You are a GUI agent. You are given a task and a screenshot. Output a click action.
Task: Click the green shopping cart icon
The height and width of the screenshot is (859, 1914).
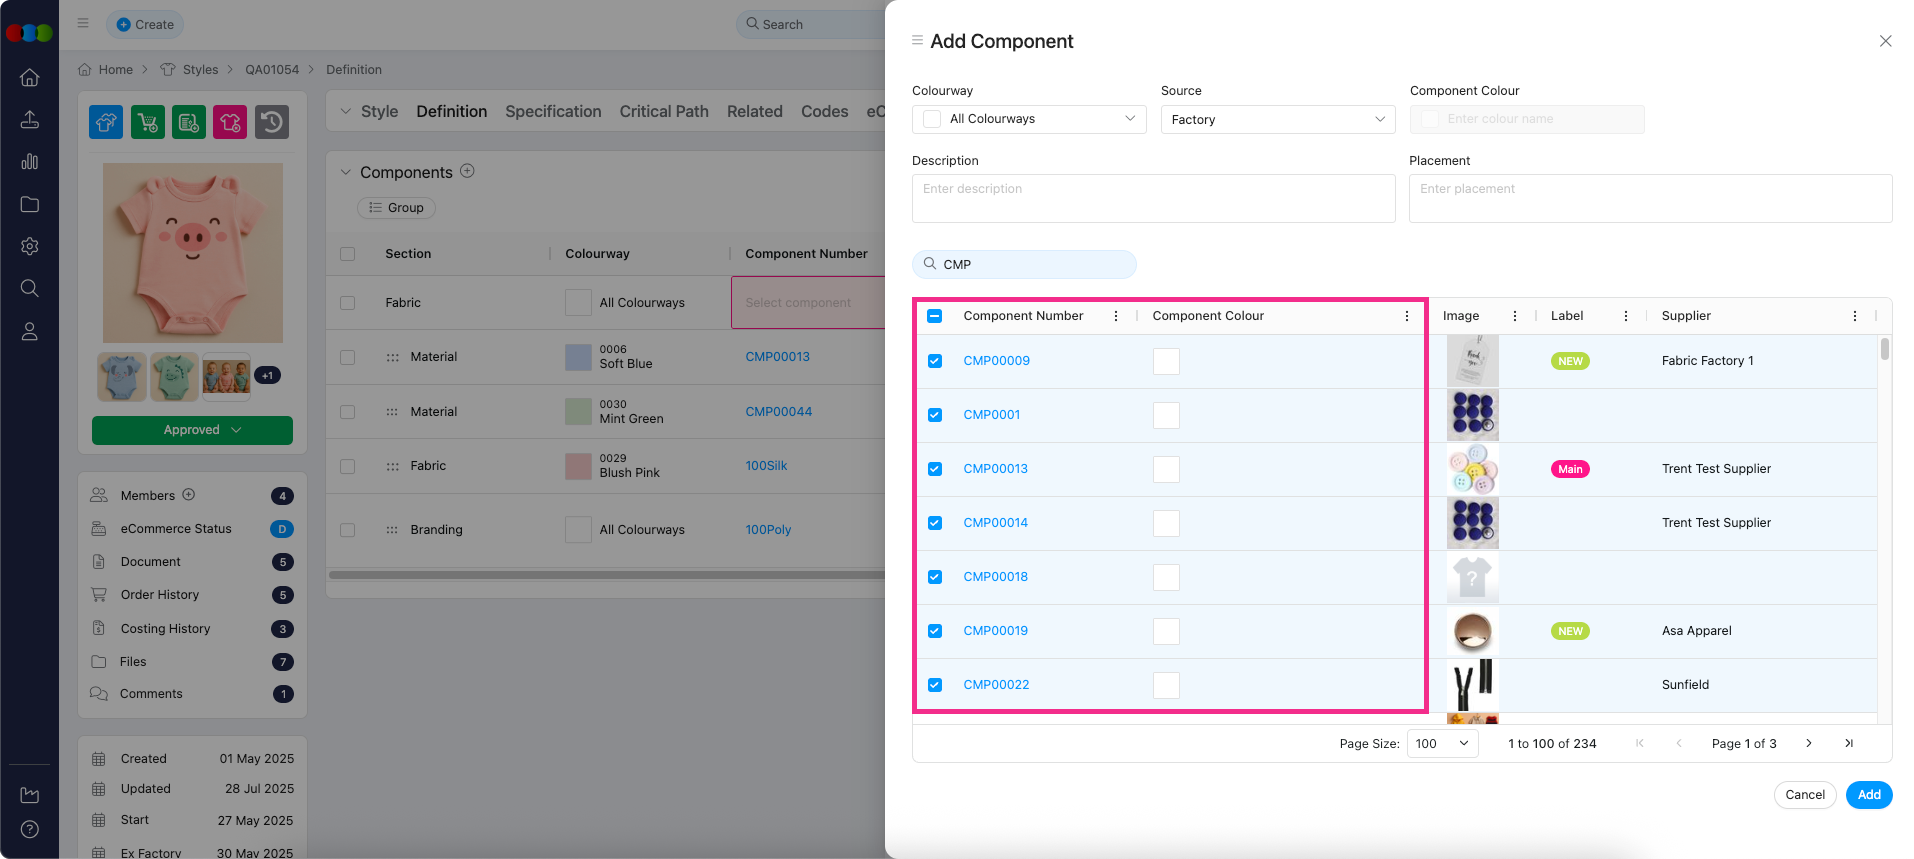(x=148, y=122)
